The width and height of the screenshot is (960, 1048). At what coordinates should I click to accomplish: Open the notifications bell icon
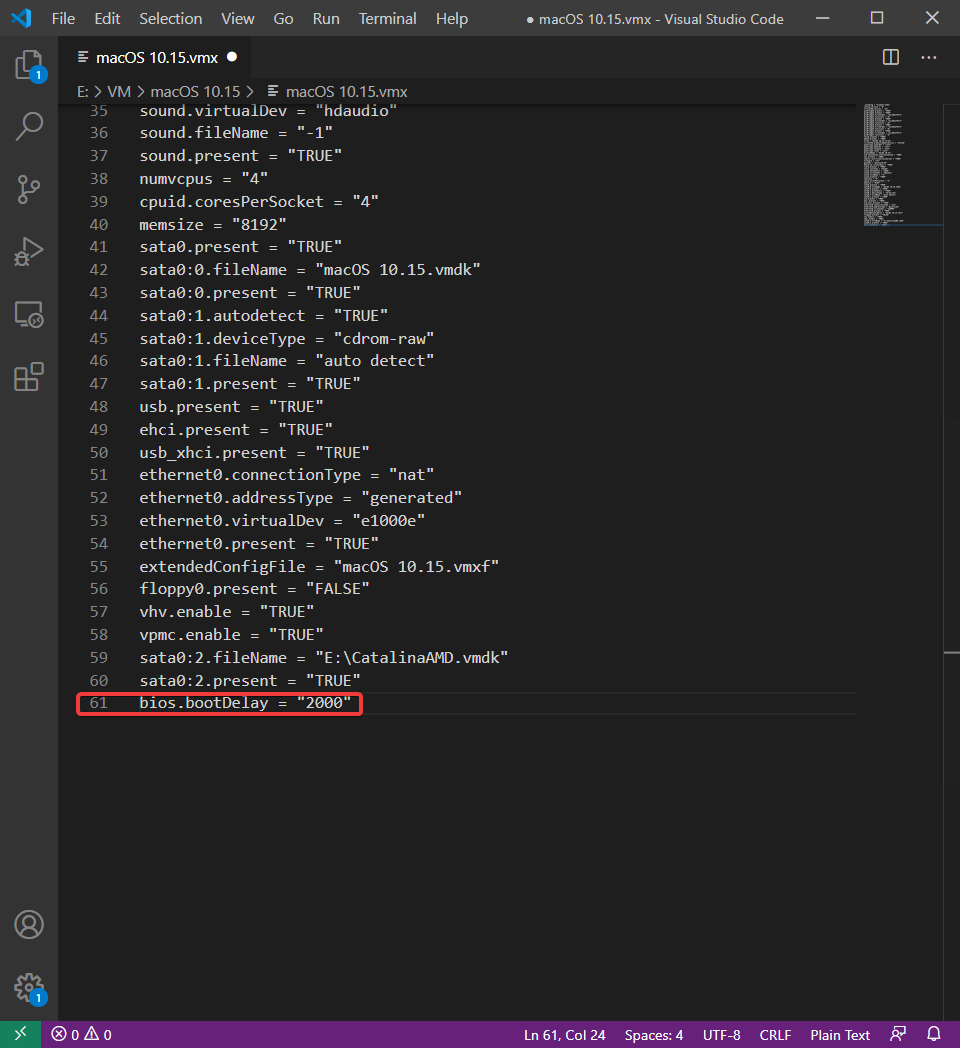point(934,1035)
